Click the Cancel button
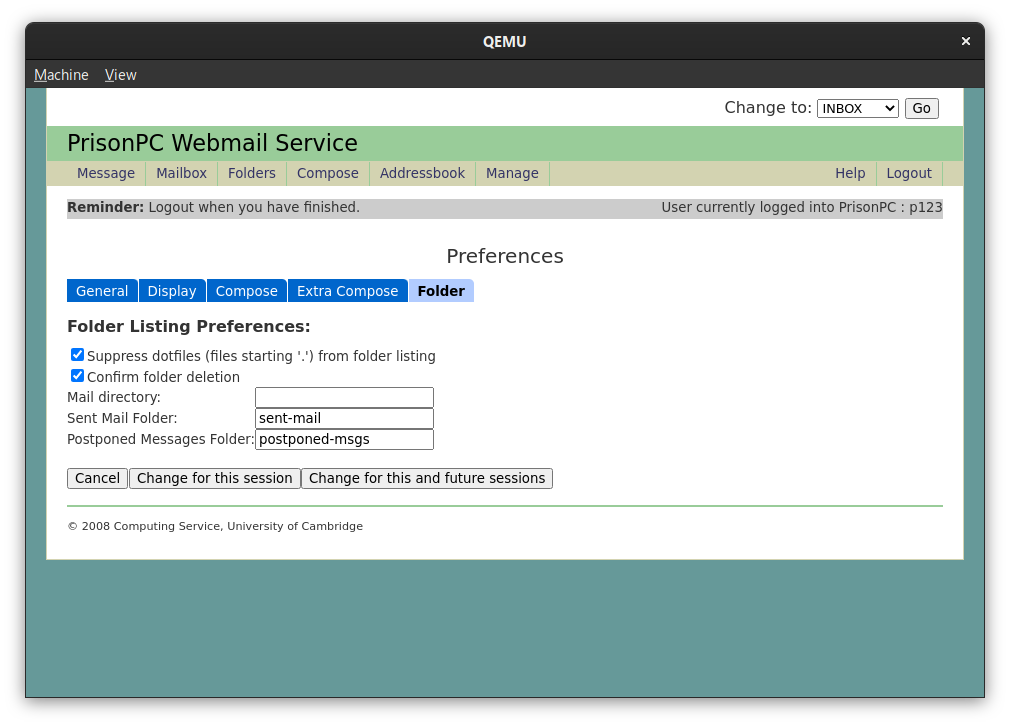 97,478
